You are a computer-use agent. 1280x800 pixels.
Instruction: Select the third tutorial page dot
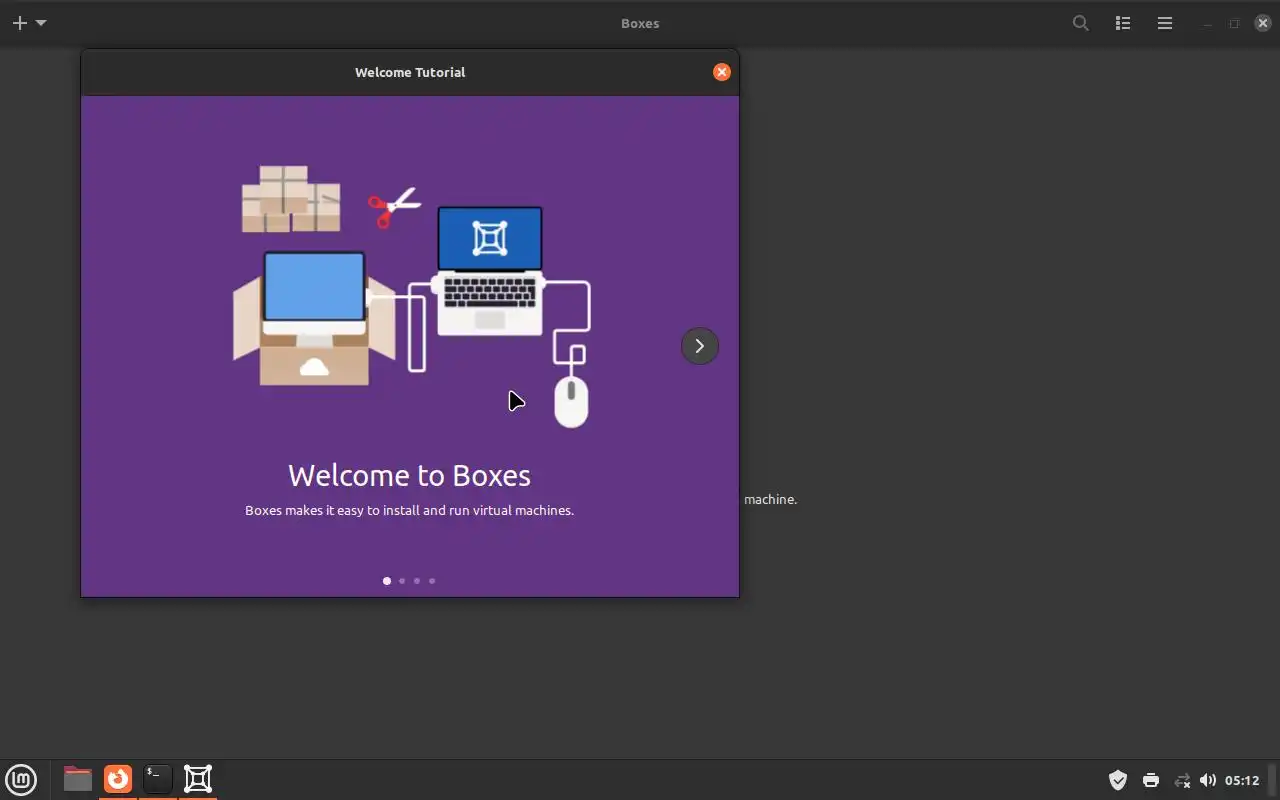[x=417, y=581]
